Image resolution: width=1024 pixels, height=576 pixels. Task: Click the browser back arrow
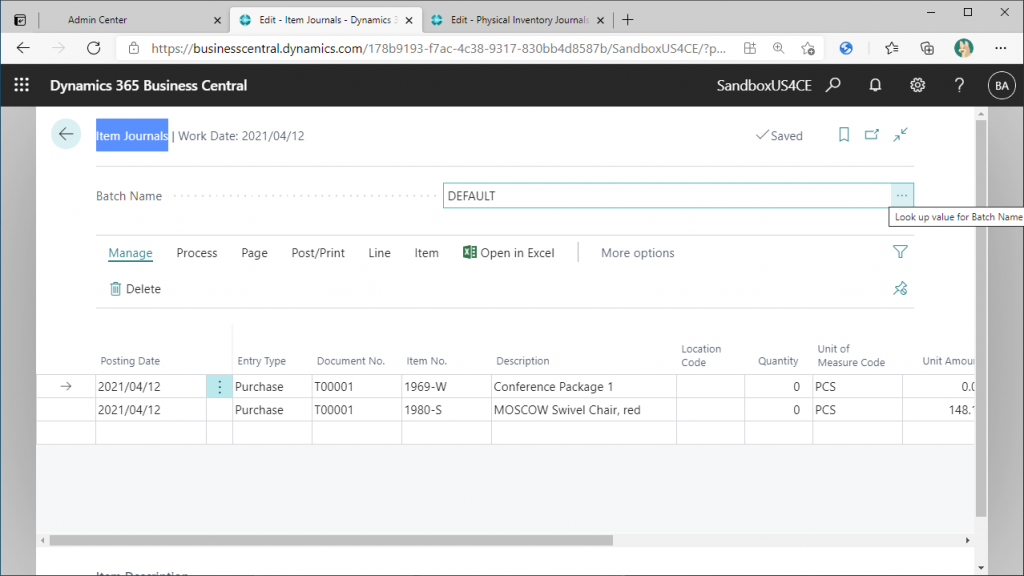coord(24,48)
